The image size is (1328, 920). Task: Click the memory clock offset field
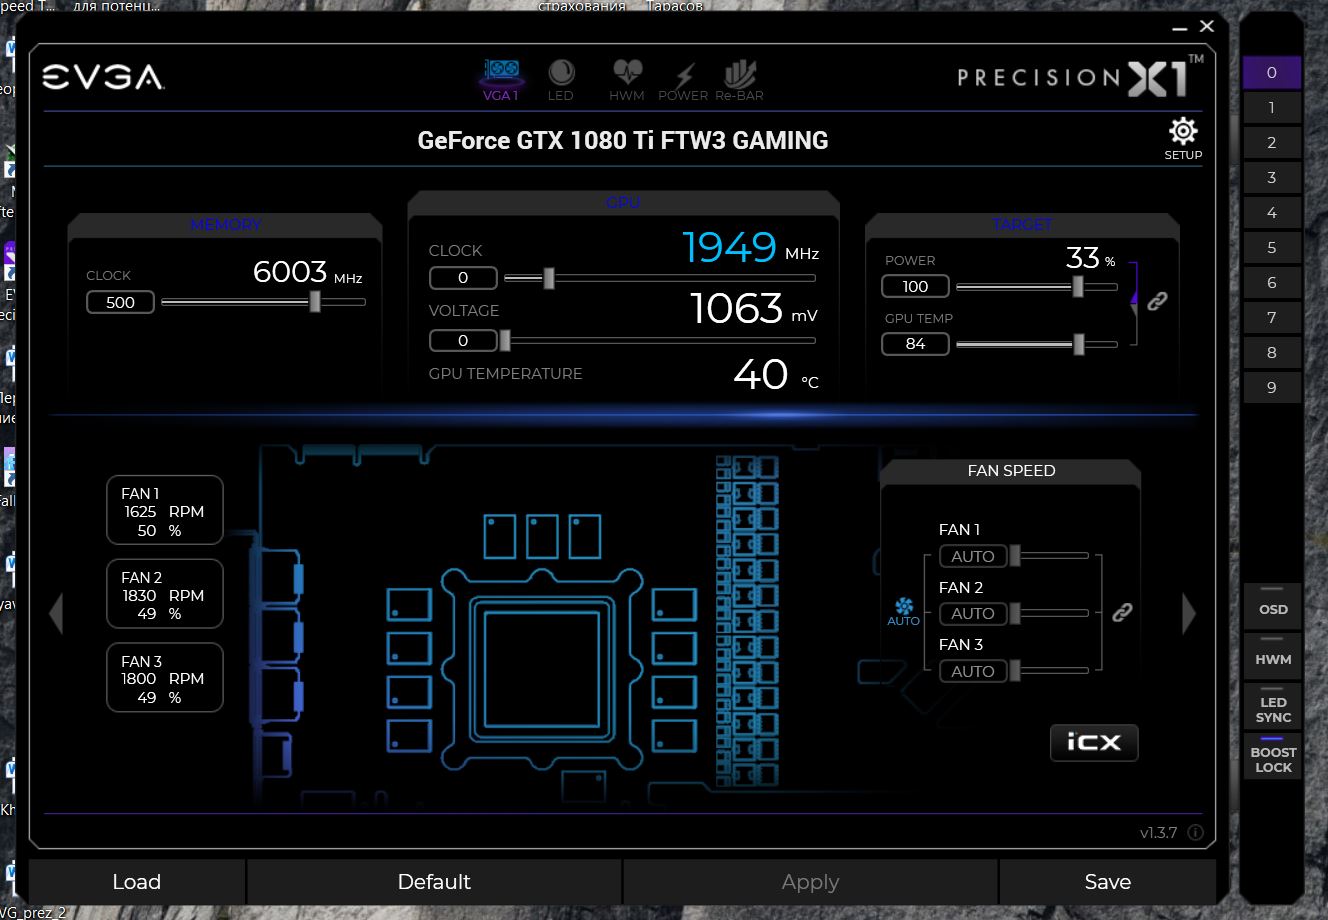[x=120, y=302]
